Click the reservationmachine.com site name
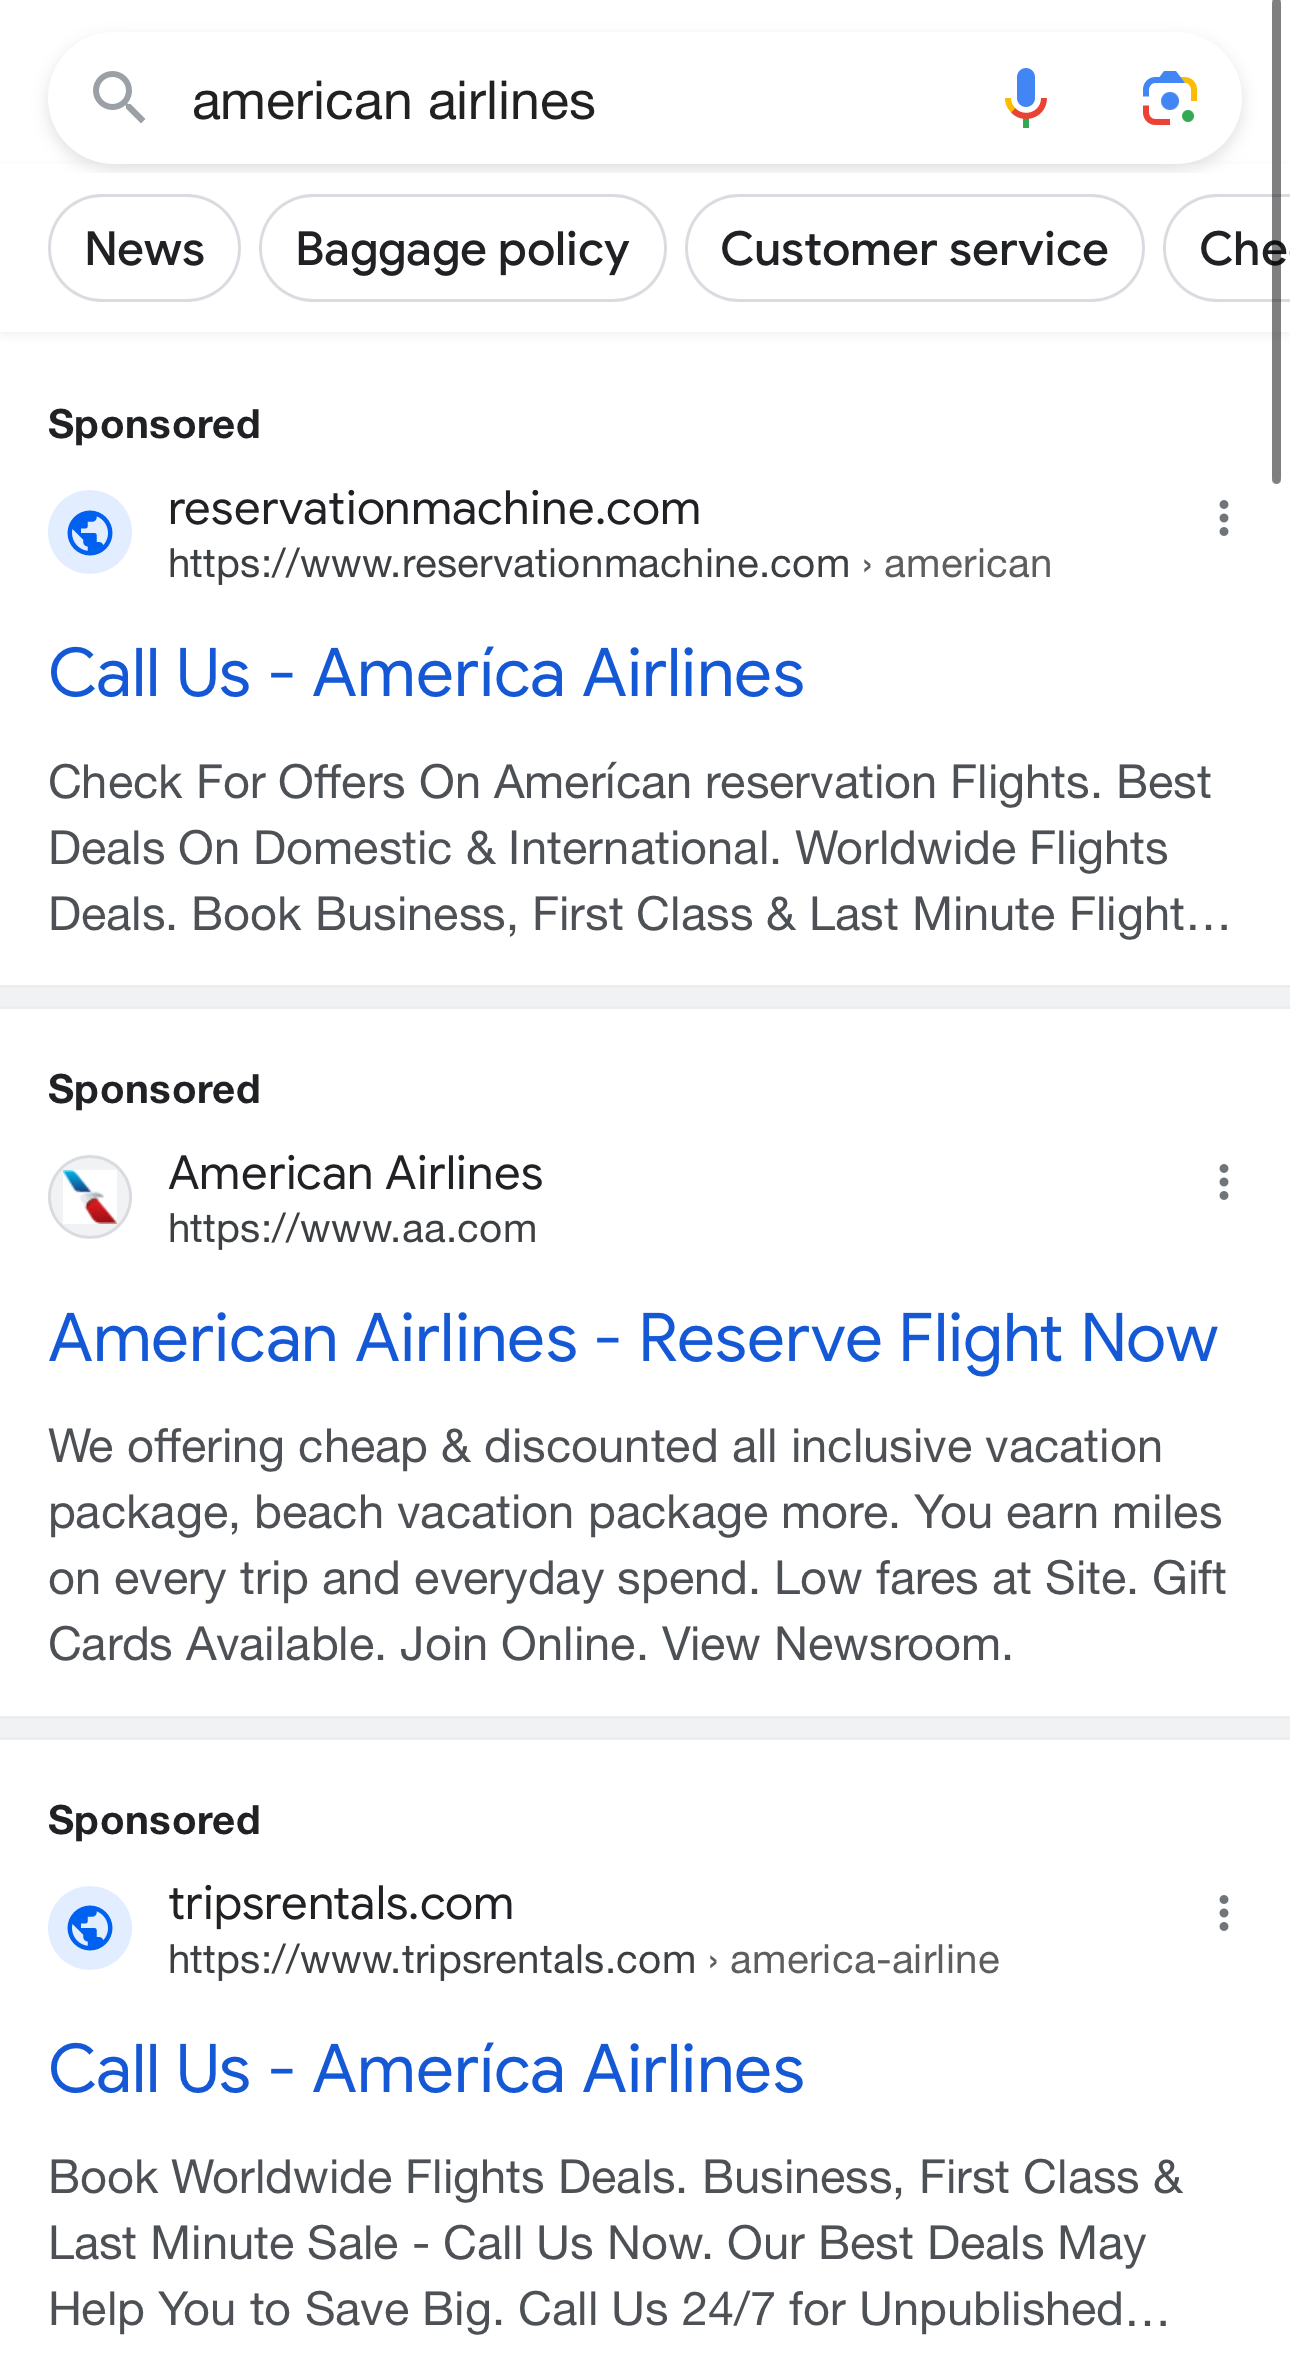 click(x=434, y=509)
